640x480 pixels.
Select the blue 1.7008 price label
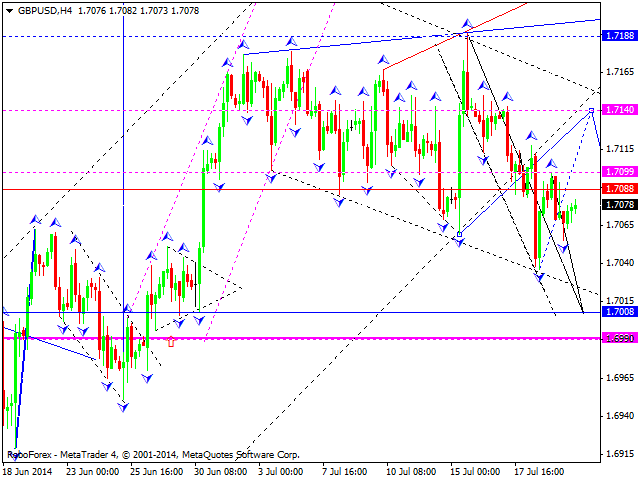pos(619,312)
